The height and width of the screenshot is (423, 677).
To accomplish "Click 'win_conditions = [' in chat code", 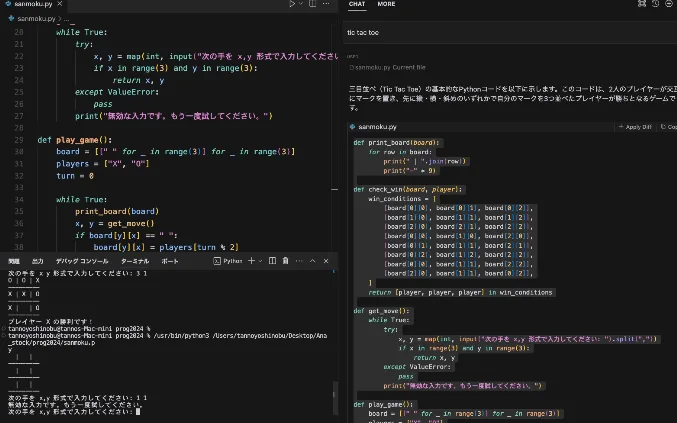I will [x=402, y=199].
